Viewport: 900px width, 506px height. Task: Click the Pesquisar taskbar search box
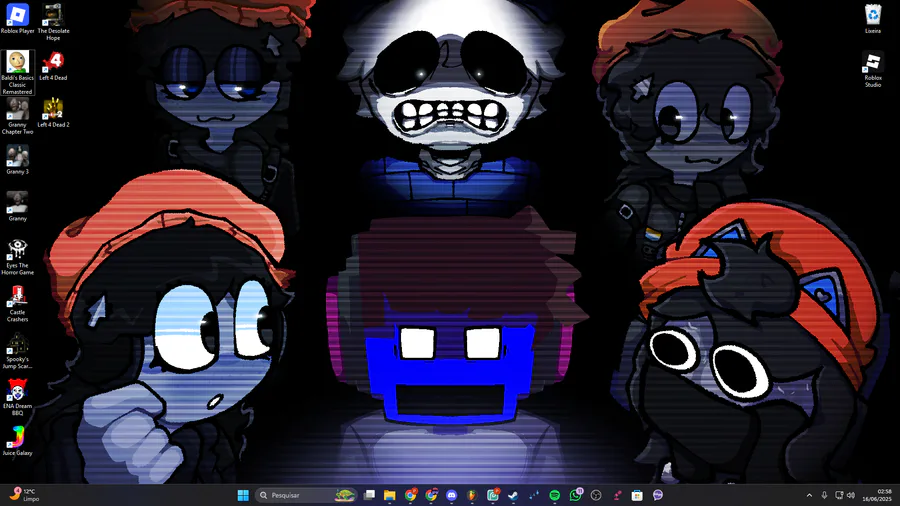point(306,495)
